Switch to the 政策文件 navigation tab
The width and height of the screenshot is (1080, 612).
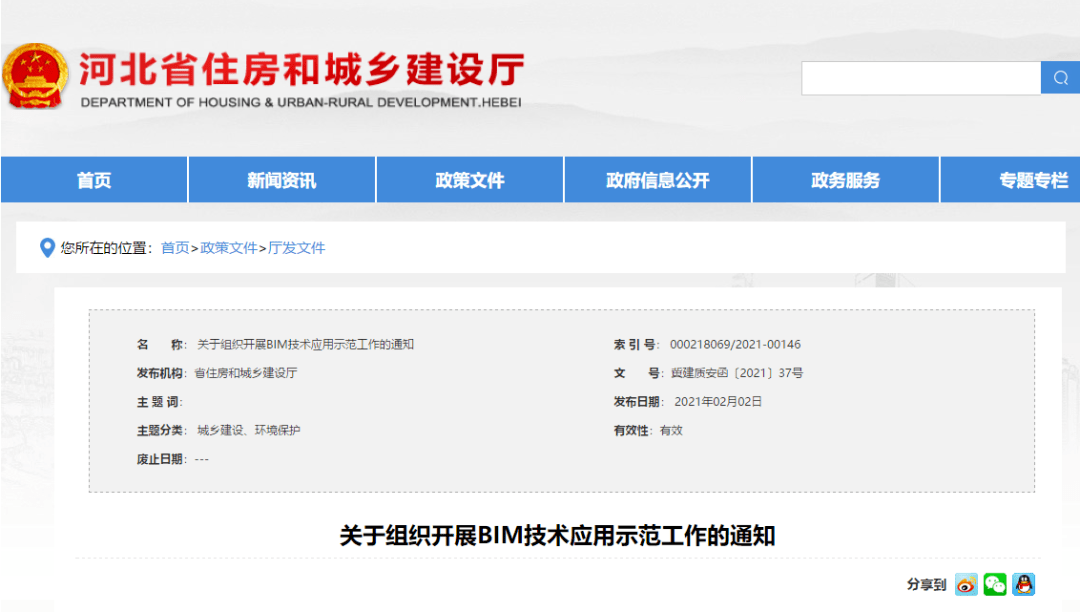tap(469, 180)
